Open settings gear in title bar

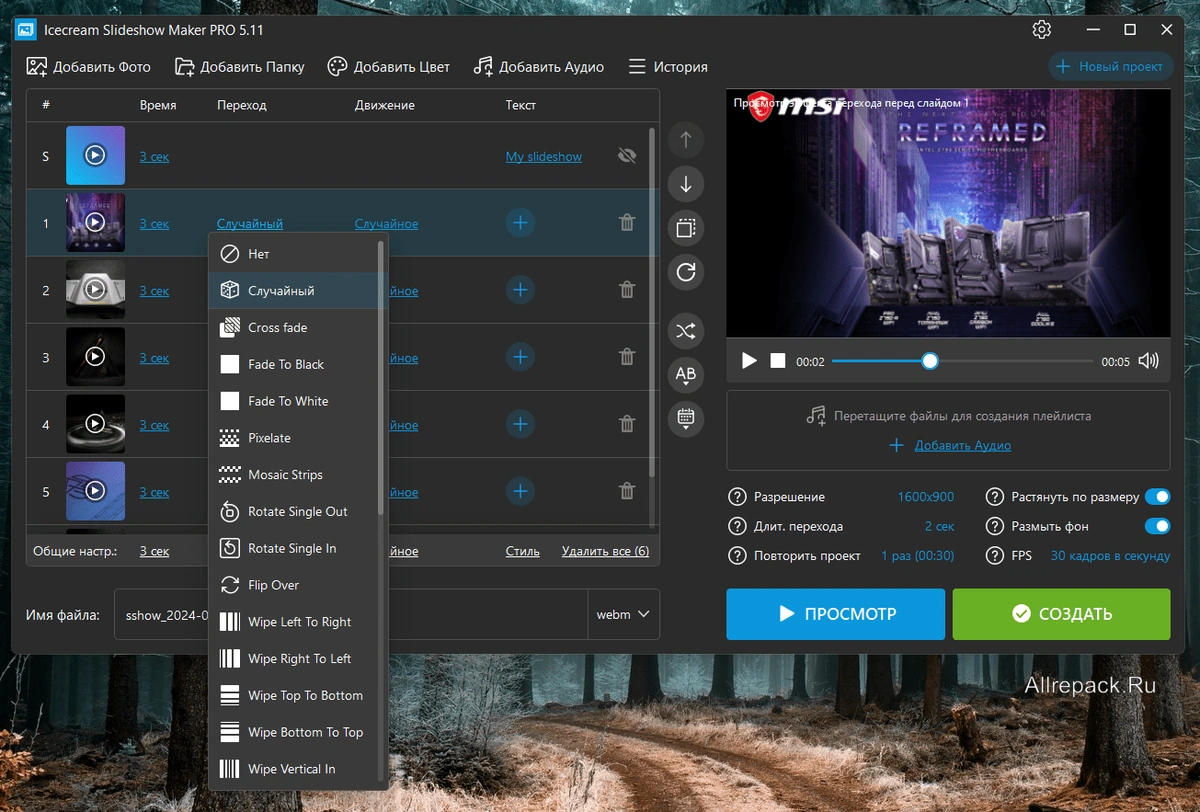pyautogui.click(x=1042, y=29)
